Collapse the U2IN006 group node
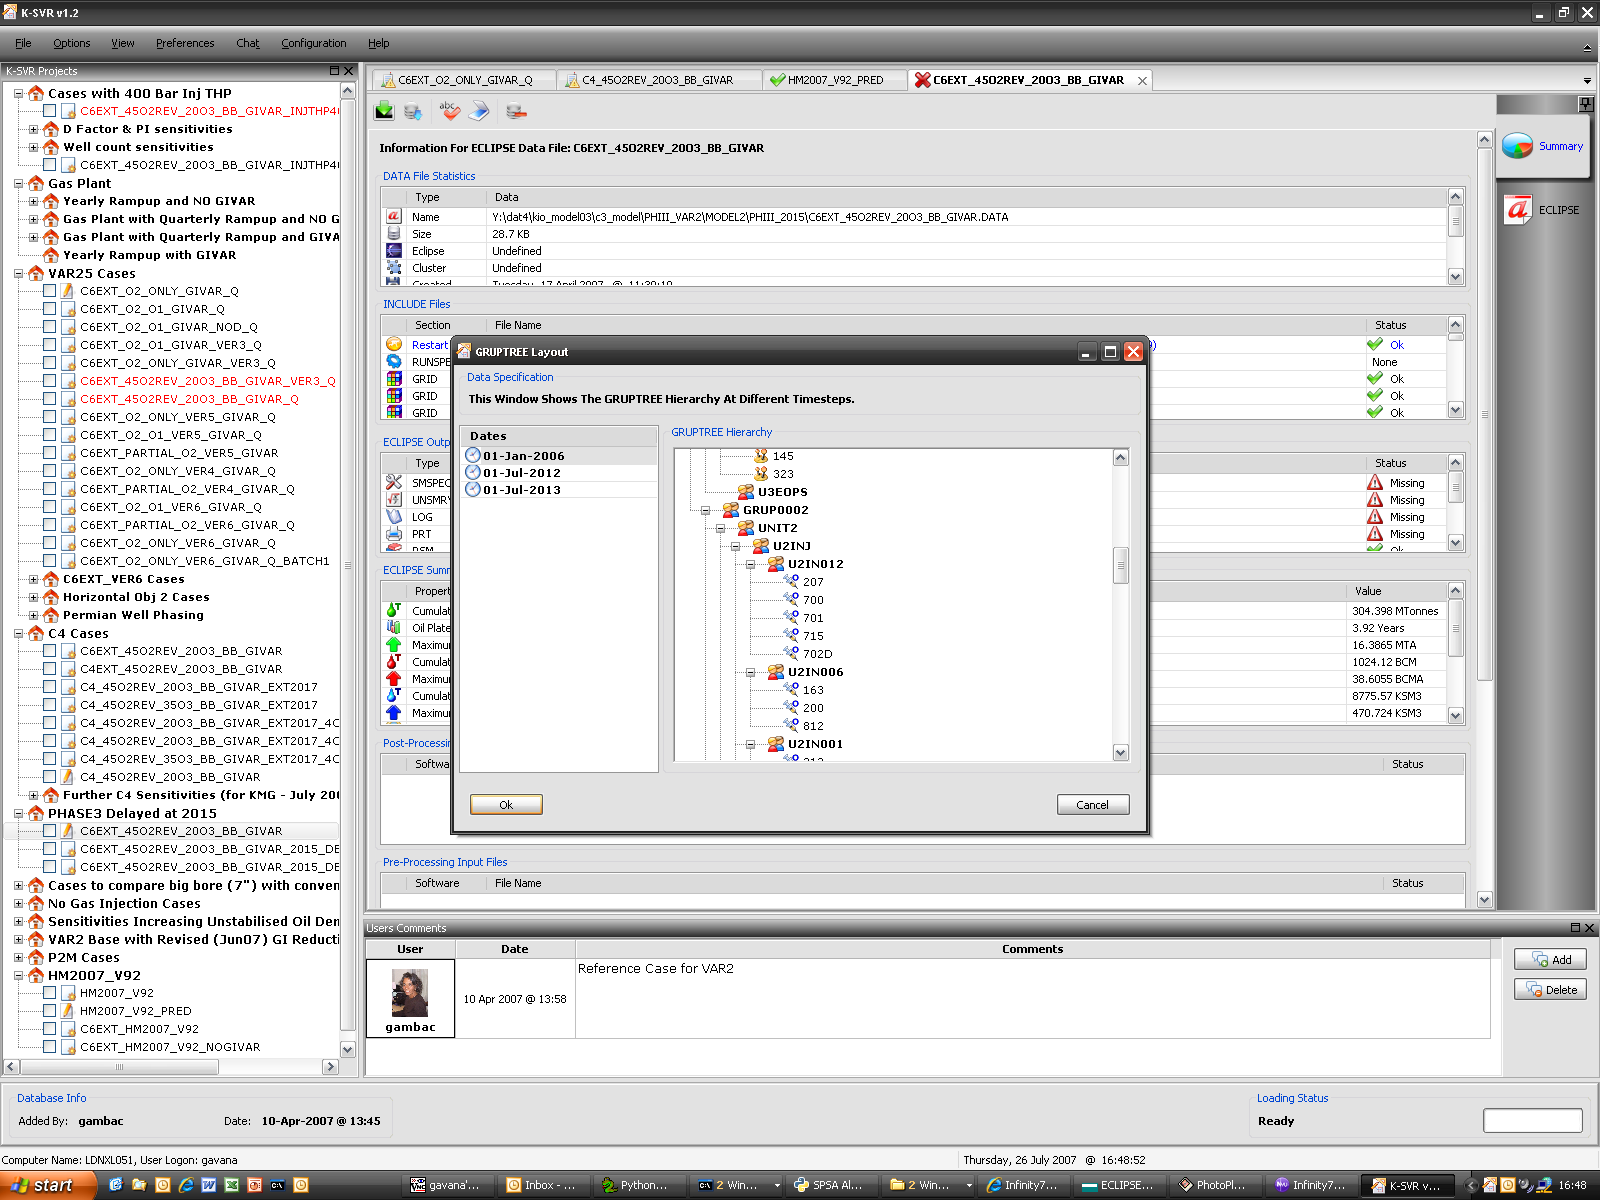 (751, 672)
